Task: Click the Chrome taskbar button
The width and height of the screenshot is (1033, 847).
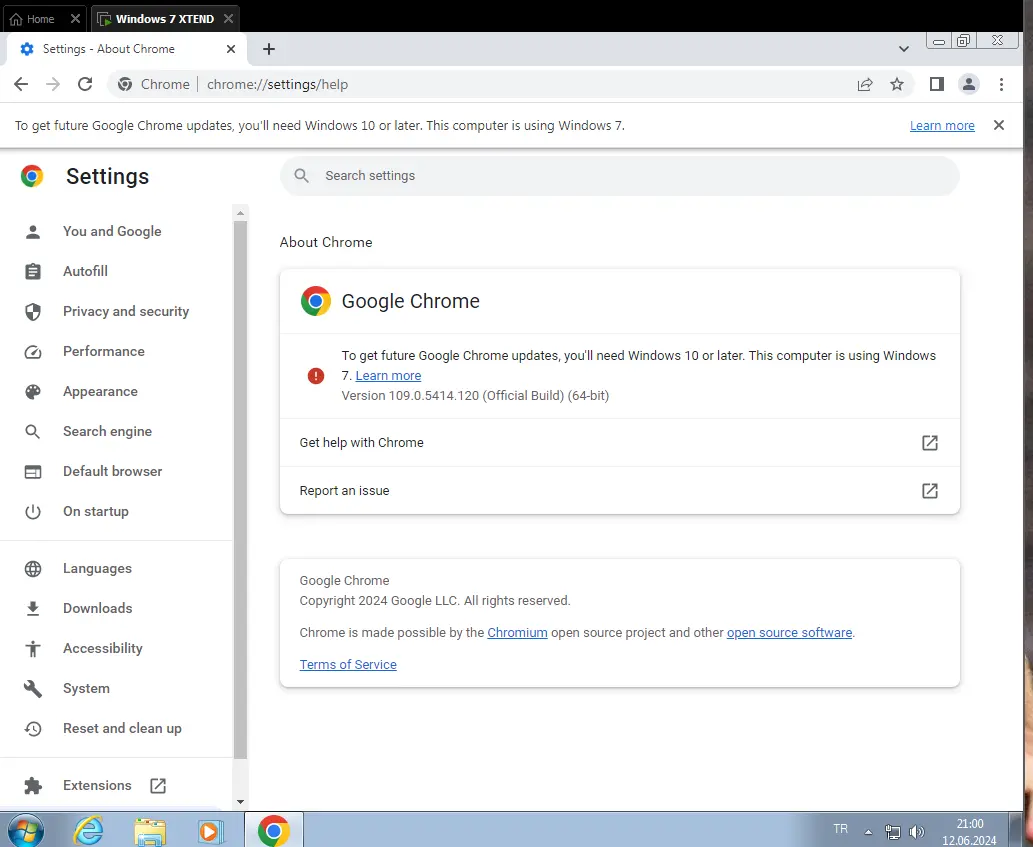Action: click(274, 830)
